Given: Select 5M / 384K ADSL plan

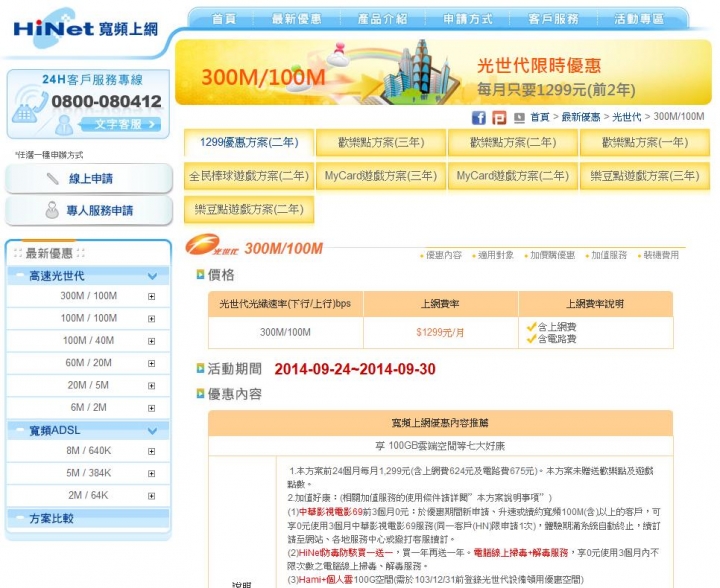Looking at the screenshot, I should 89,473.
